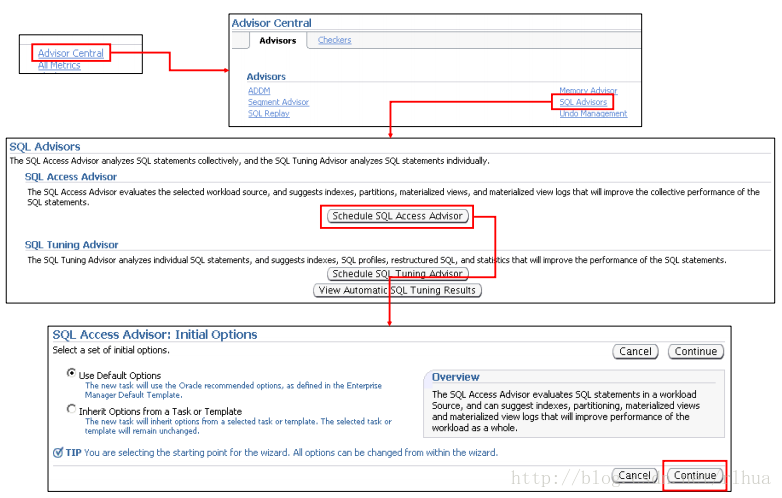
Task: Open the Memory Advisor link
Action: click(588, 90)
